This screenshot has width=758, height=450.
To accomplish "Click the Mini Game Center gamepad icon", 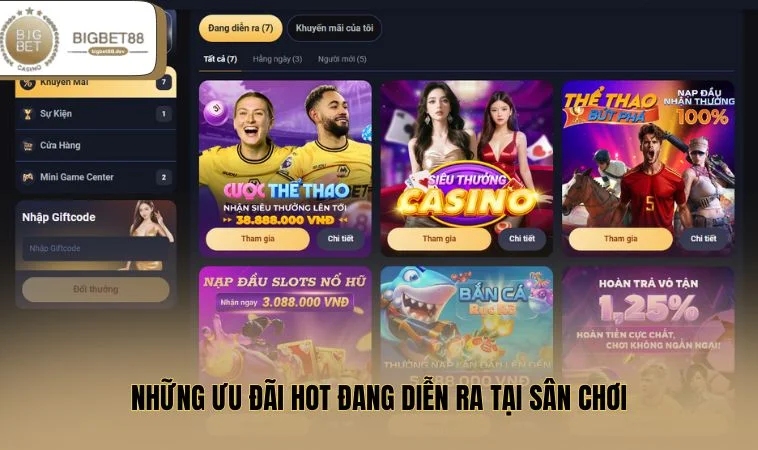I will [28, 177].
